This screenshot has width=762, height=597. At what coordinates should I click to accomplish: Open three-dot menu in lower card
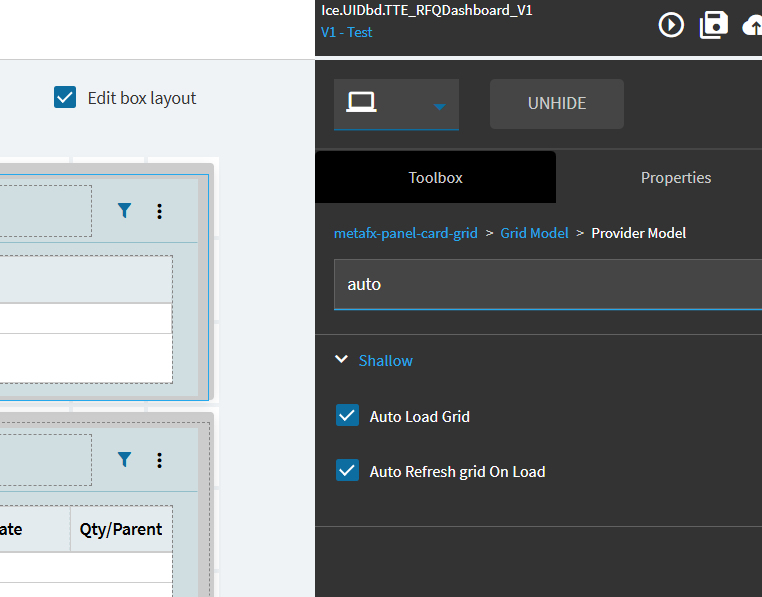[x=159, y=460]
